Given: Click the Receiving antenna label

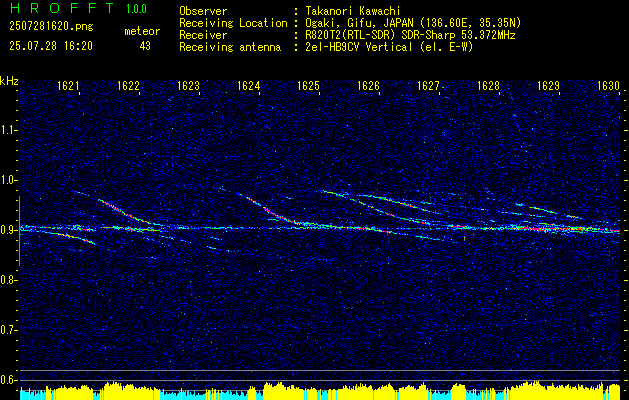Looking at the screenshot, I should pyautogui.click(x=230, y=47).
